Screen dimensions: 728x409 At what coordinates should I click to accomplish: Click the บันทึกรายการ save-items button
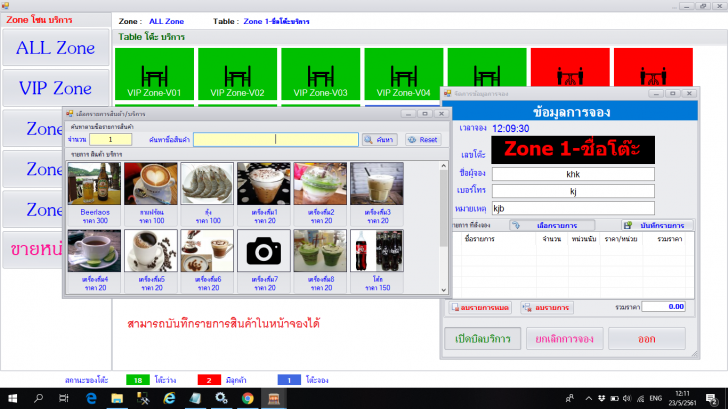click(x=657, y=225)
